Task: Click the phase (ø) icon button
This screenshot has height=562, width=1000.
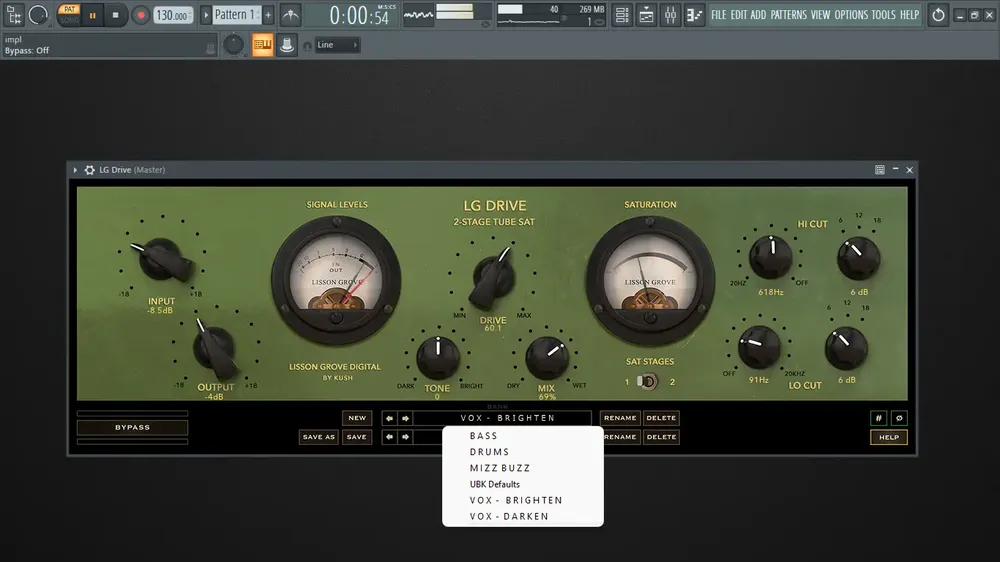Action: 899,418
